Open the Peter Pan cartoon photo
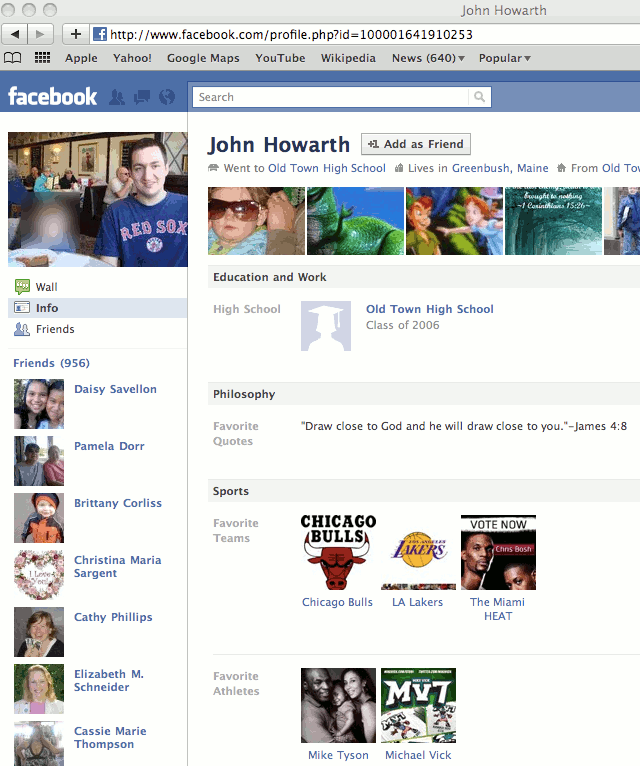 (454, 221)
